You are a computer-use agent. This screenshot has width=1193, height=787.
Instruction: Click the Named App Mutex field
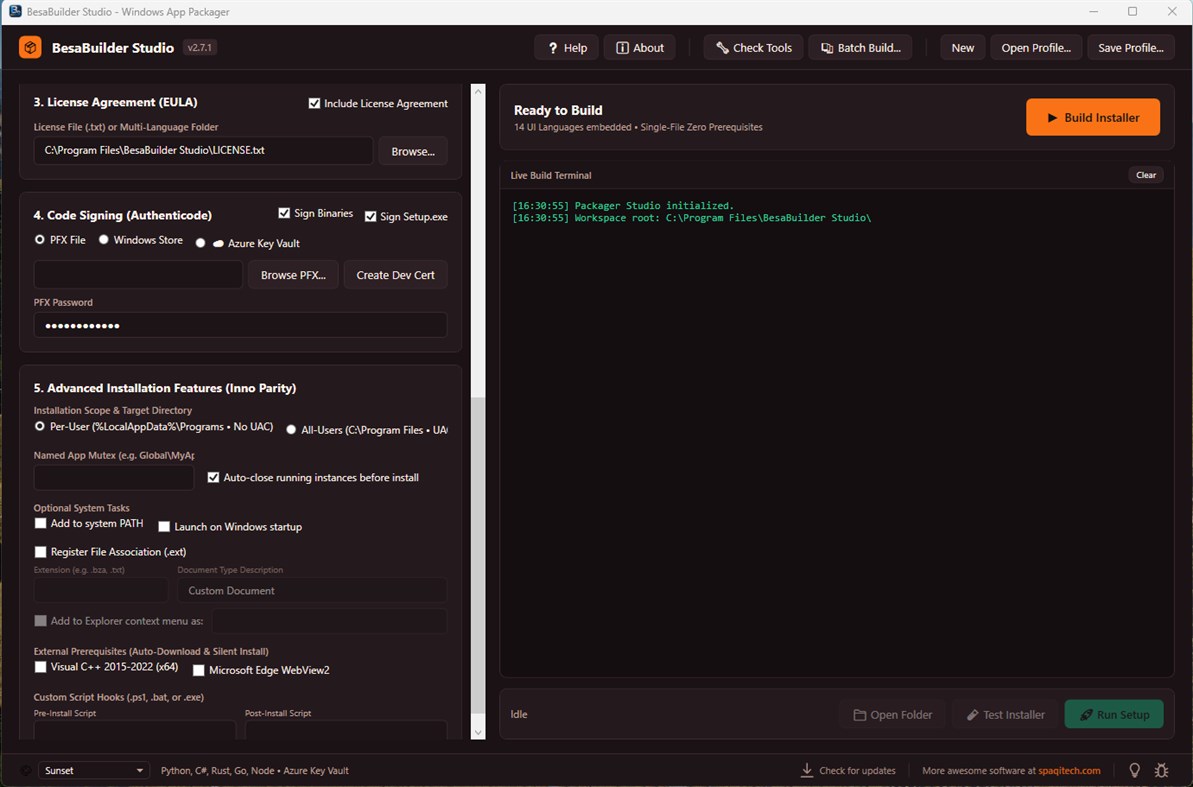pyautogui.click(x=114, y=478)
